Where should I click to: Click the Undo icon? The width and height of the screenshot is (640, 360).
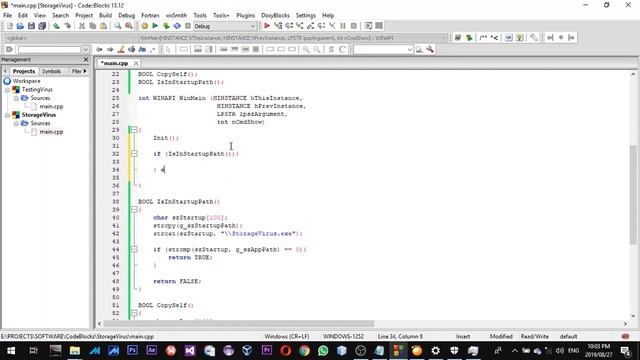[56, 26]
